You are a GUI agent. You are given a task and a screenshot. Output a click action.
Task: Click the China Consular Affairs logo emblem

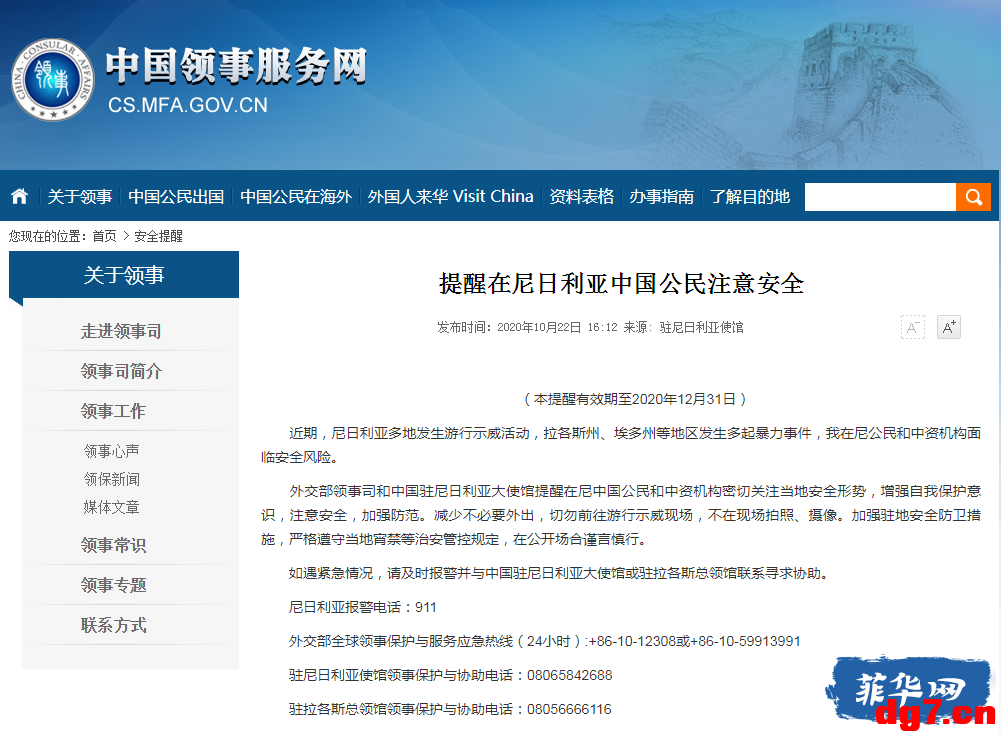click(x=53, y=80)
